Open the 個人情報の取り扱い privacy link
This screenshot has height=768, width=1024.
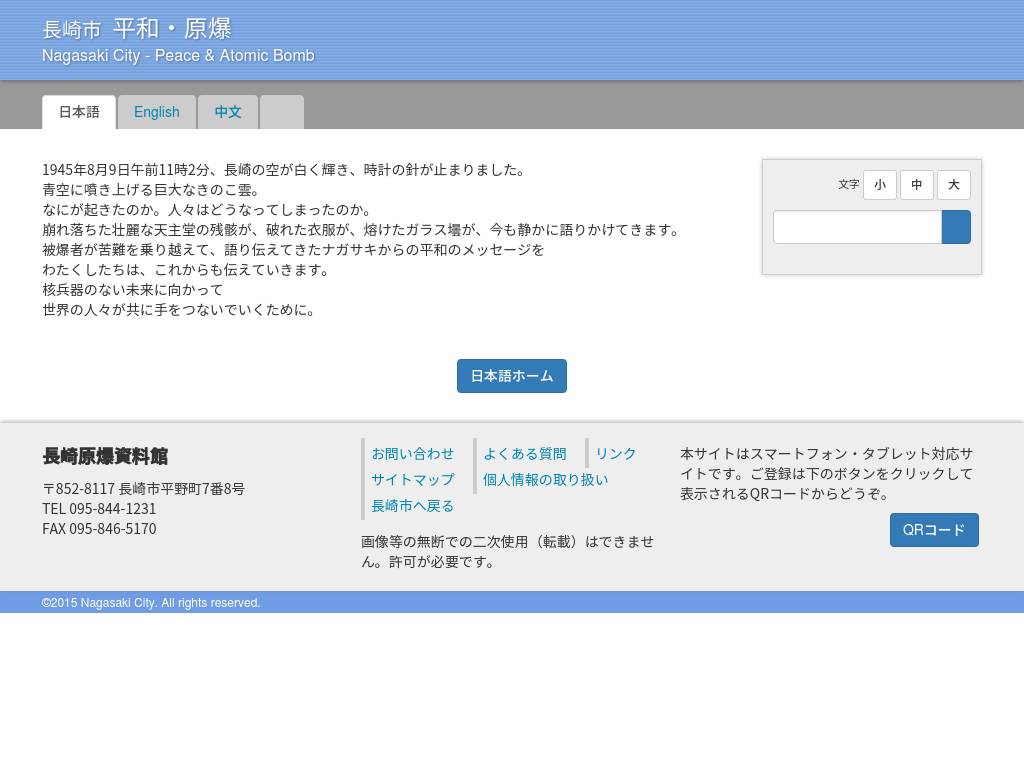545,480
